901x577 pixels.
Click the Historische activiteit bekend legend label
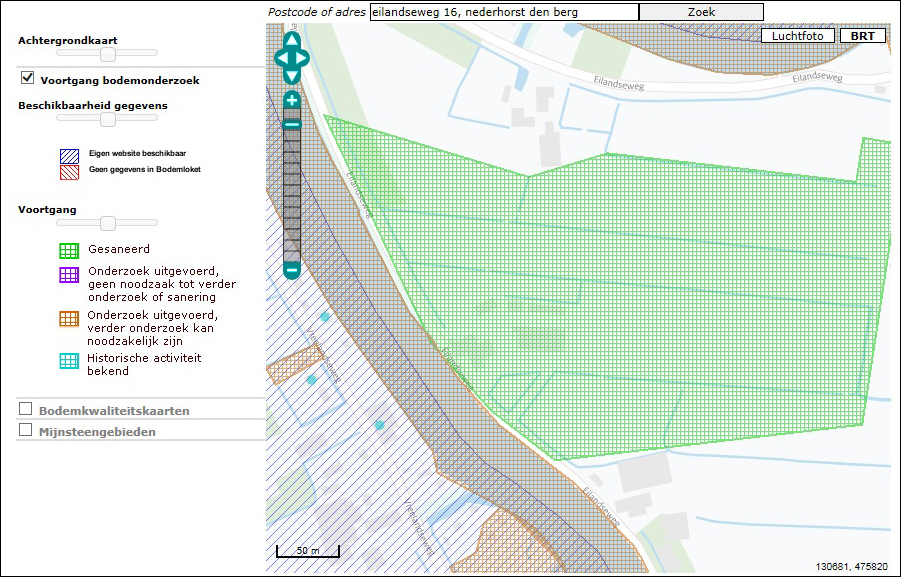pos(144,364)
